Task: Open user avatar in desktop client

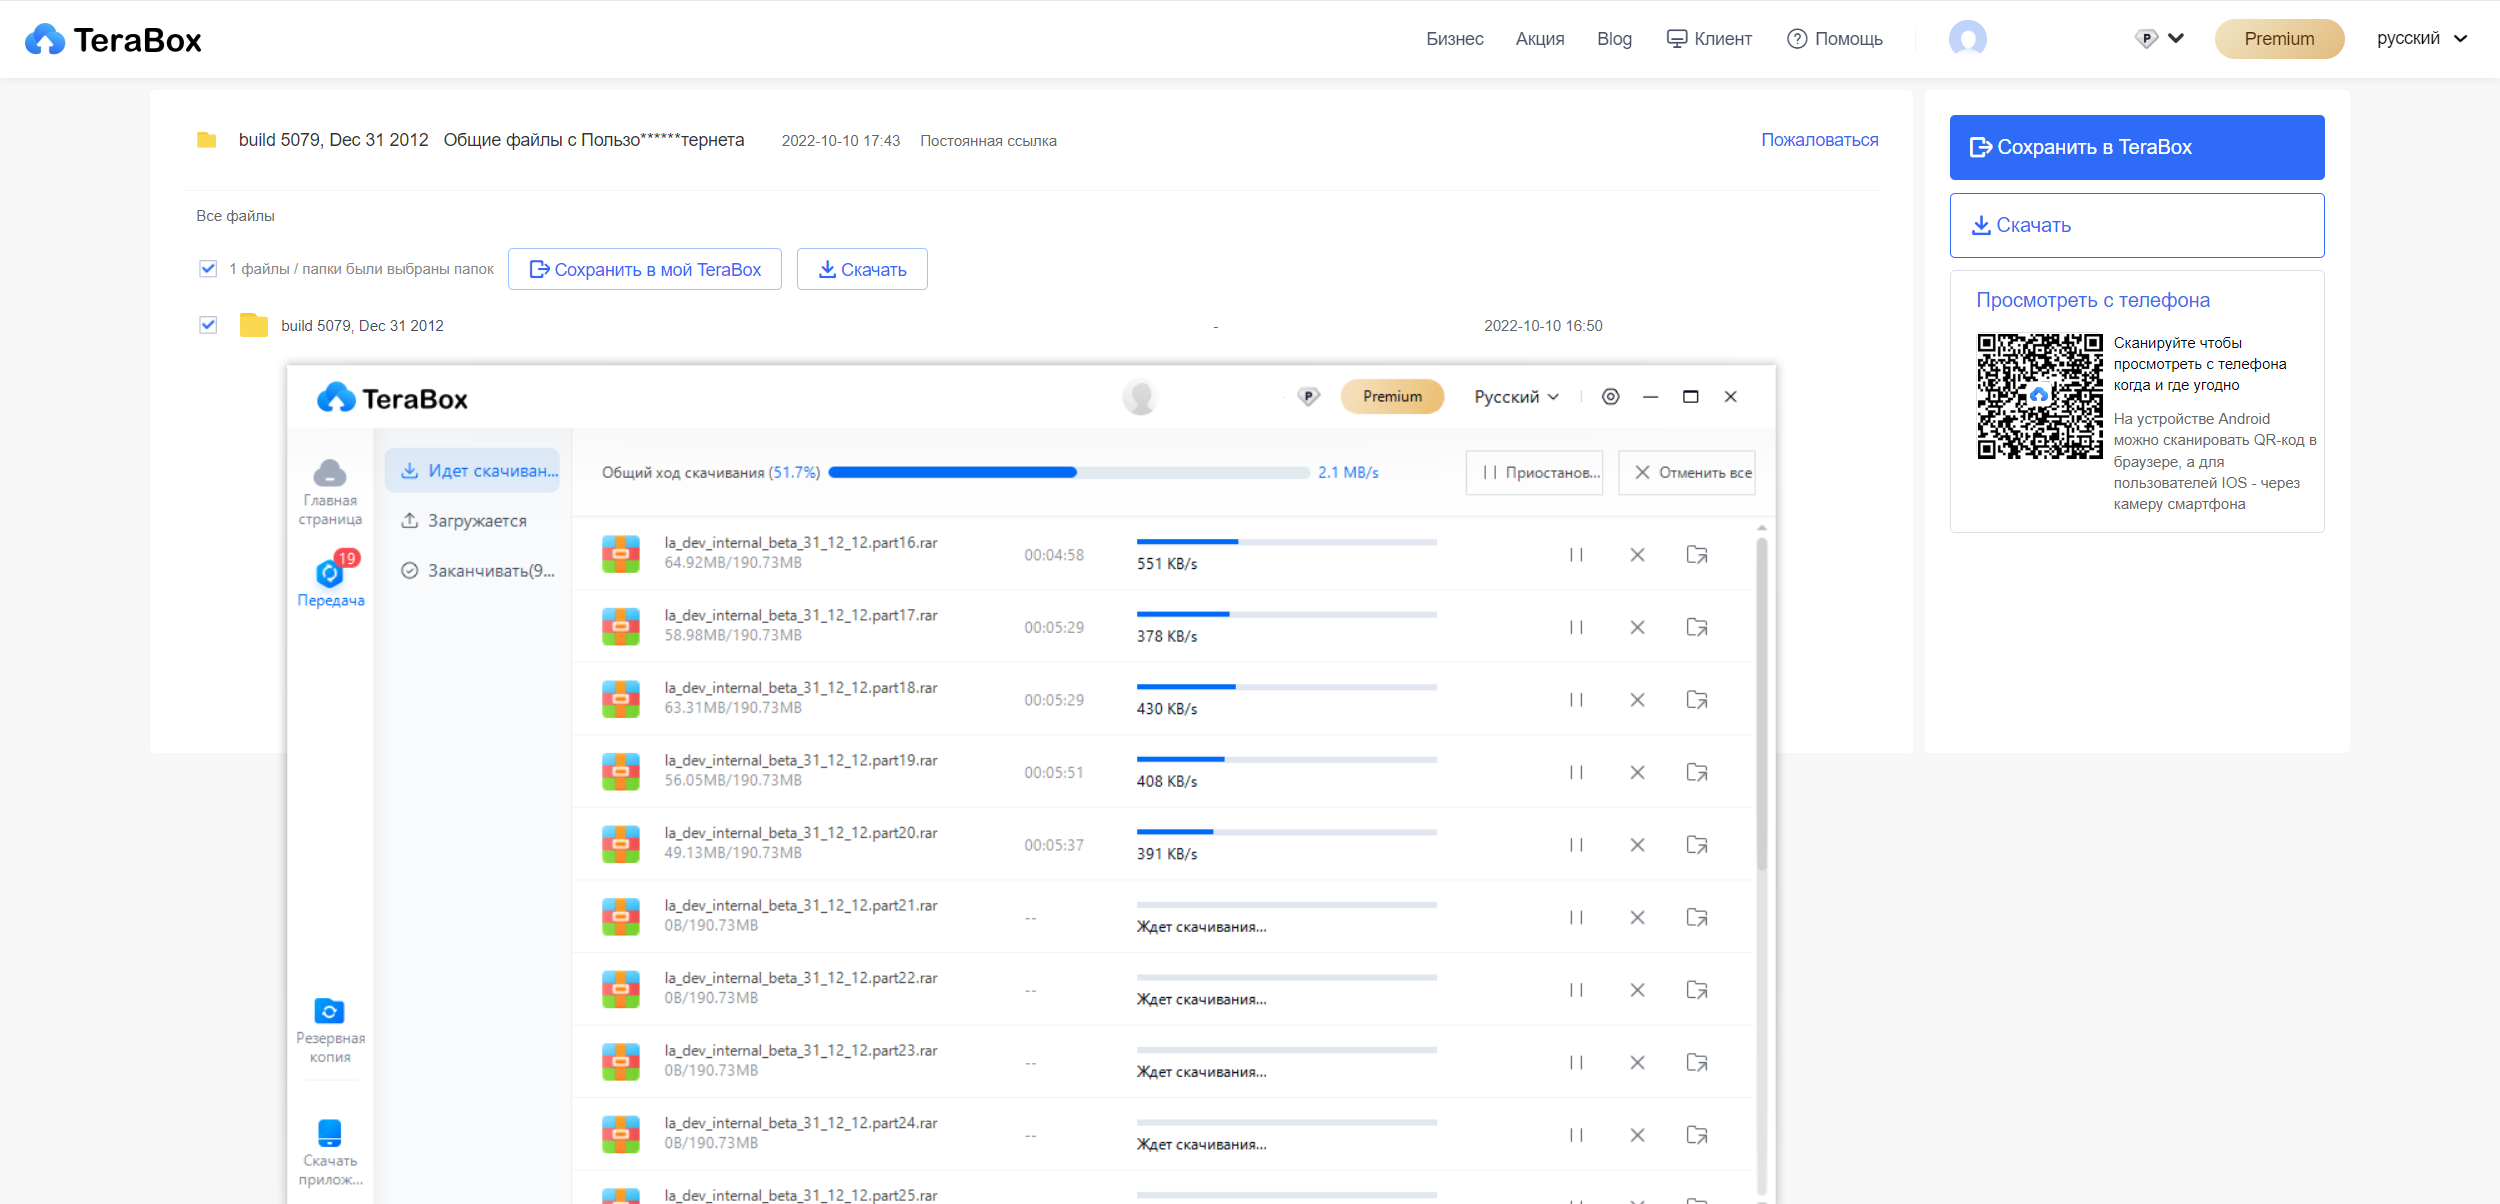Action: click(1140, 397)
